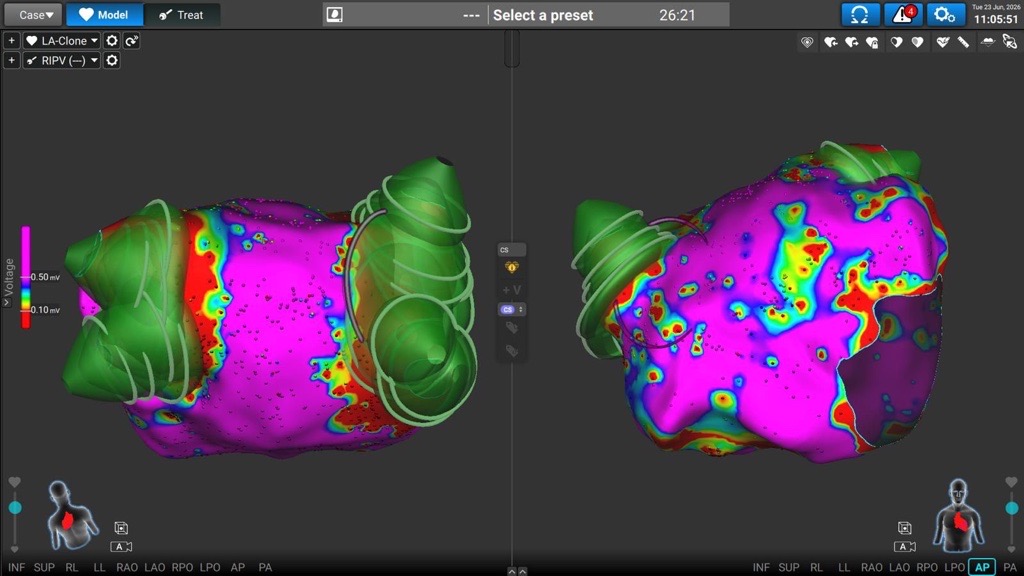Open the RIPV (--) dropdown
Viewport: 1024px width, 576px height.
pyautogui.click(x=61, y=61)
